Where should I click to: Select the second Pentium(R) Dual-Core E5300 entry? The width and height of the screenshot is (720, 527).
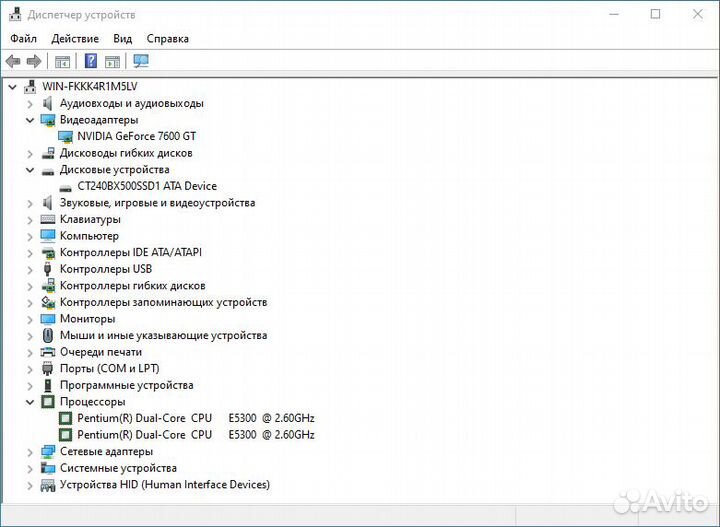[196, 435]
